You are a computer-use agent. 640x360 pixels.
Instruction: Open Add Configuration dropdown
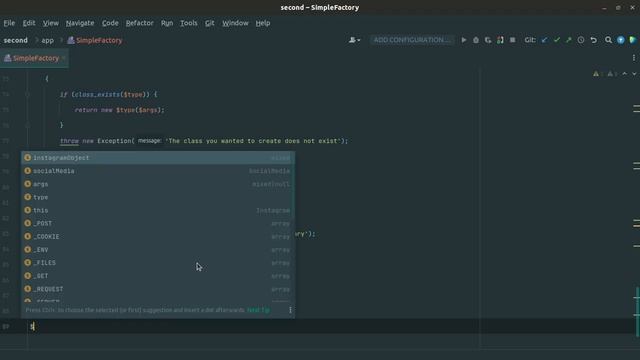click(x=412, y=40)
